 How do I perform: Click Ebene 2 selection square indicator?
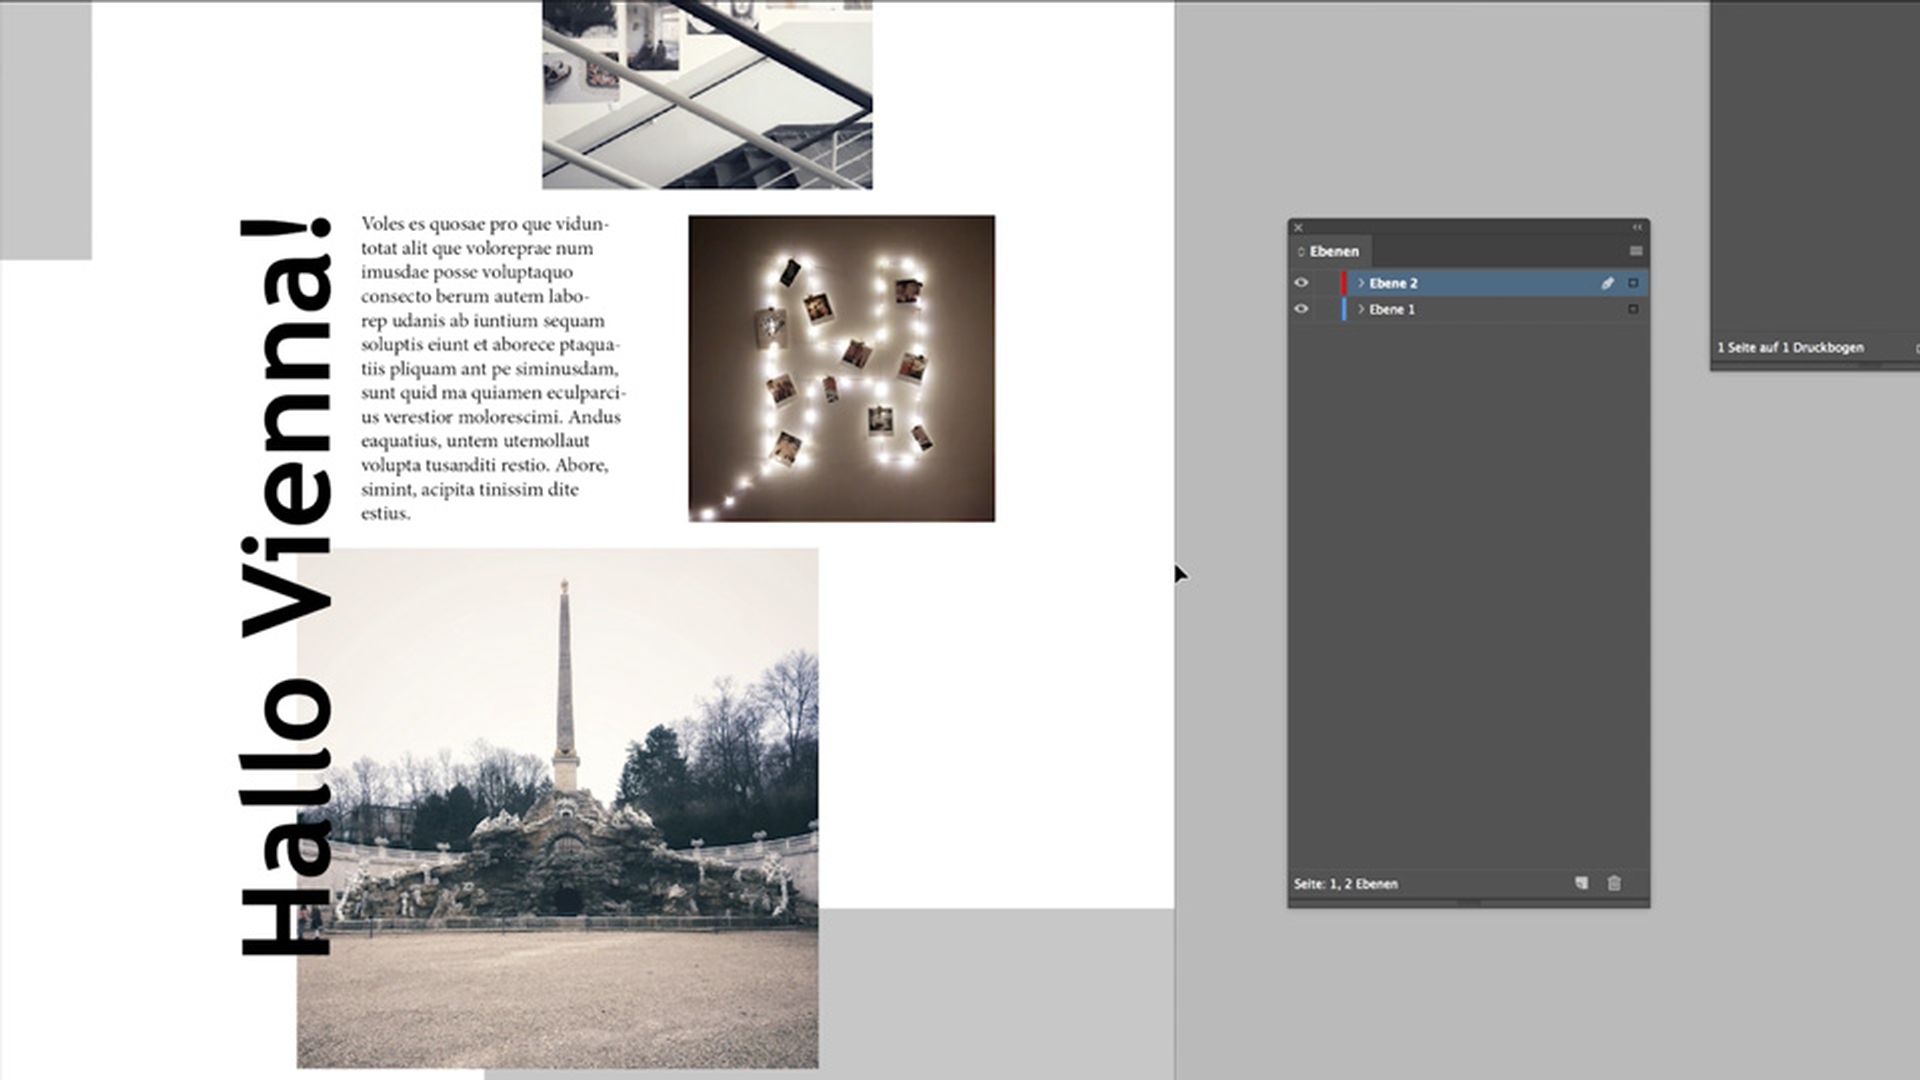click(x=1633, y=283)
